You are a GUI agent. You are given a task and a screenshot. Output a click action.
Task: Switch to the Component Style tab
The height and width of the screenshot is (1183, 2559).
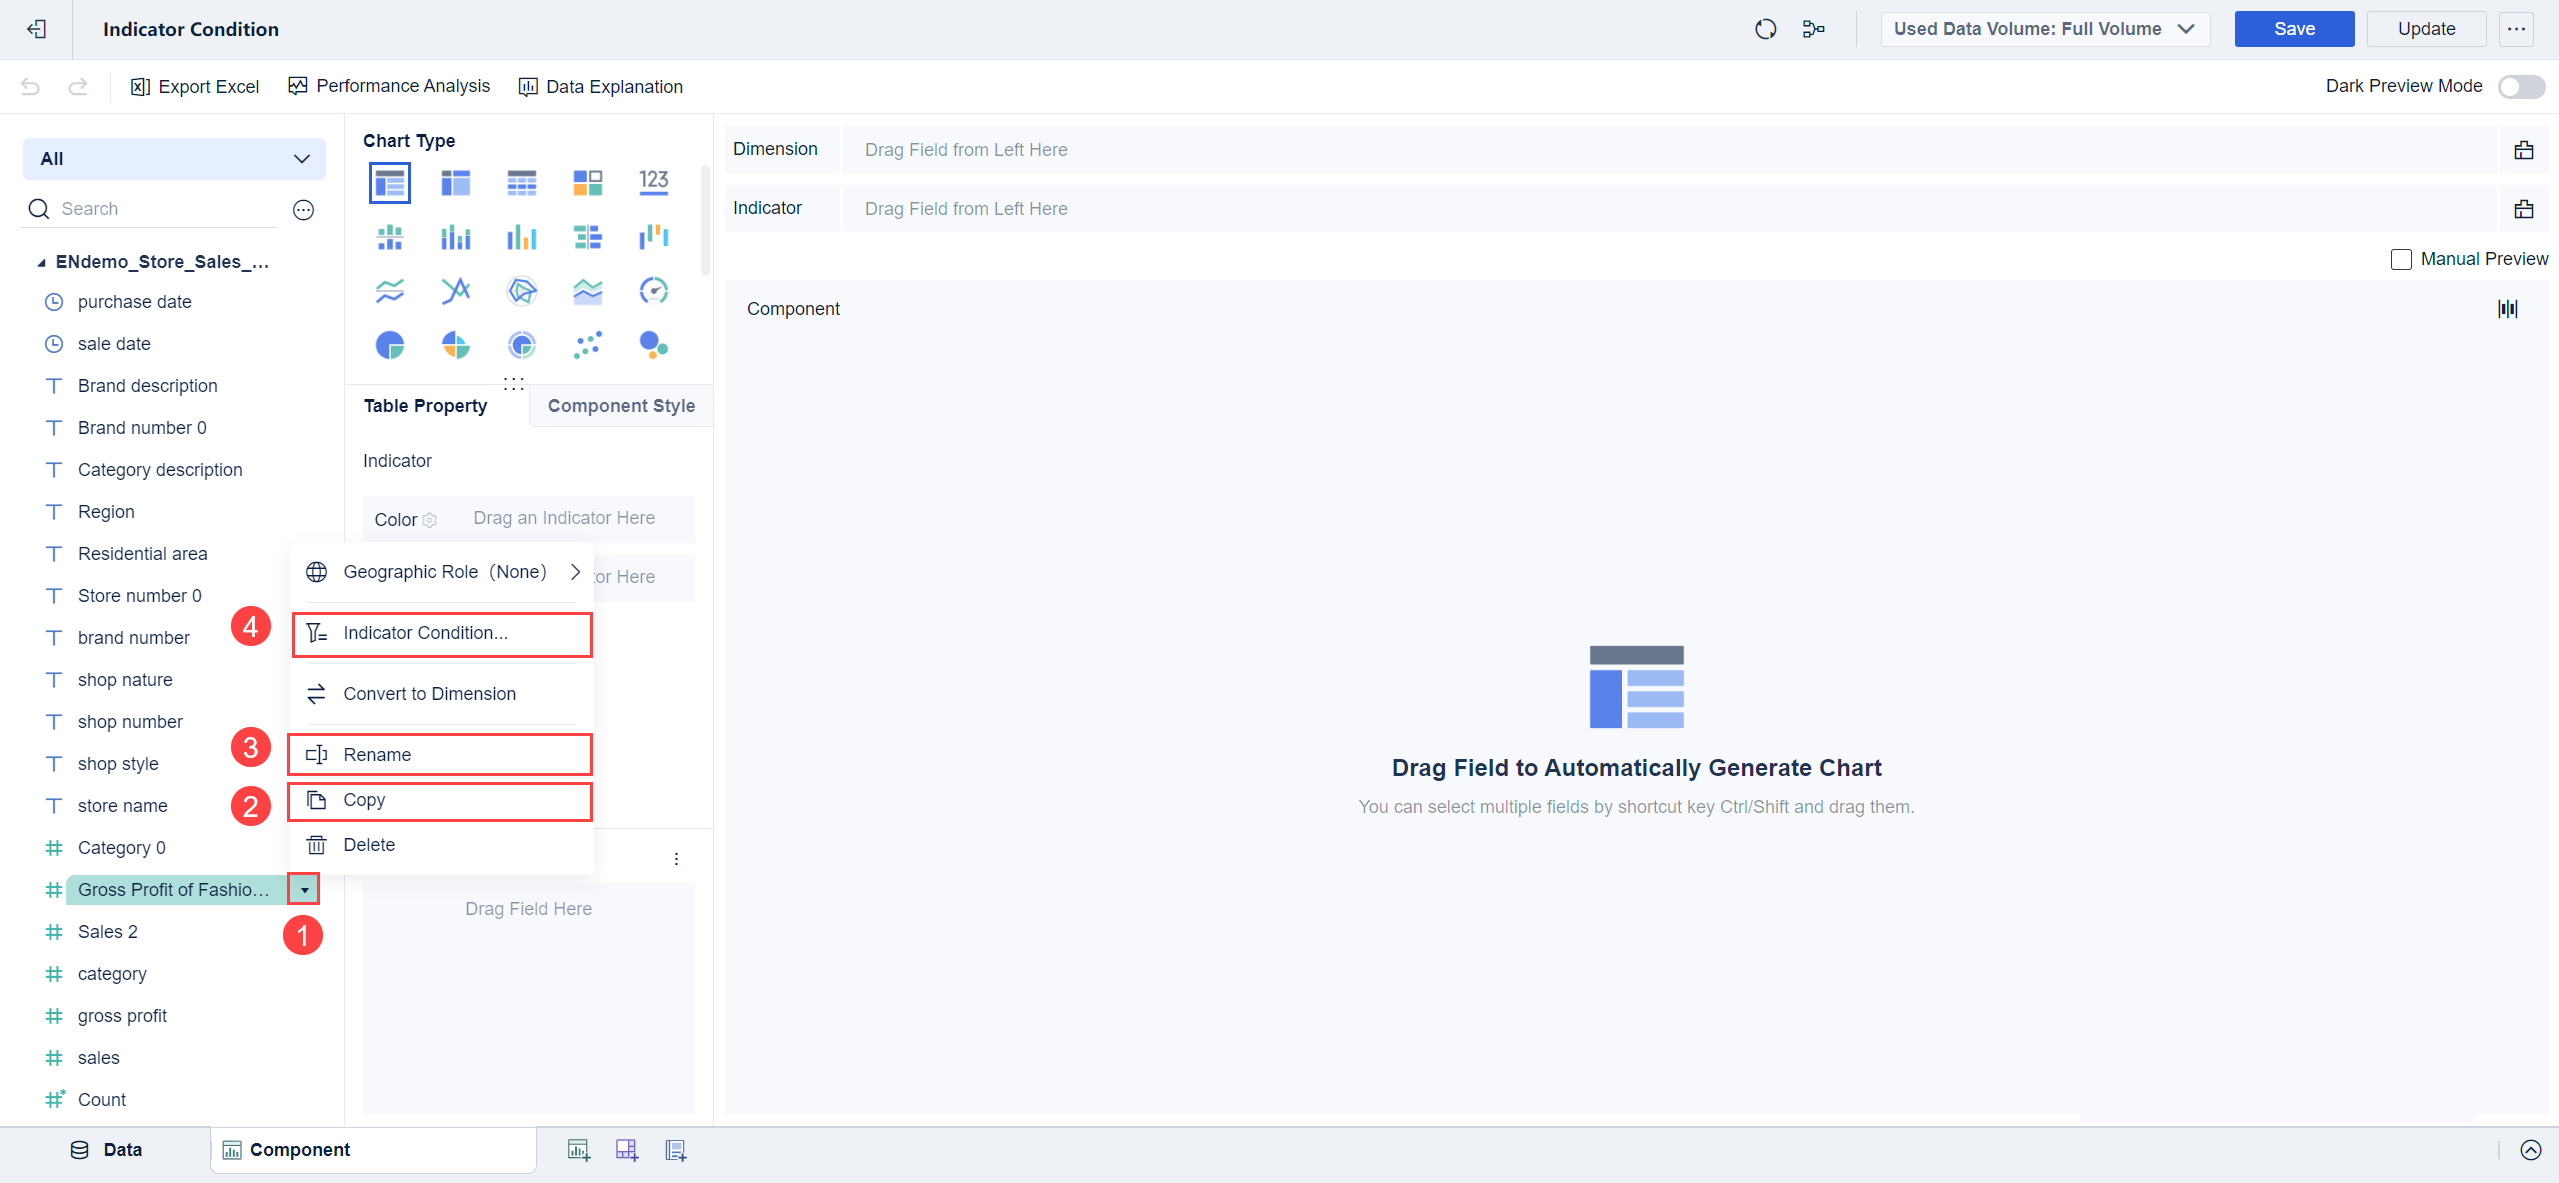(621, 406)
